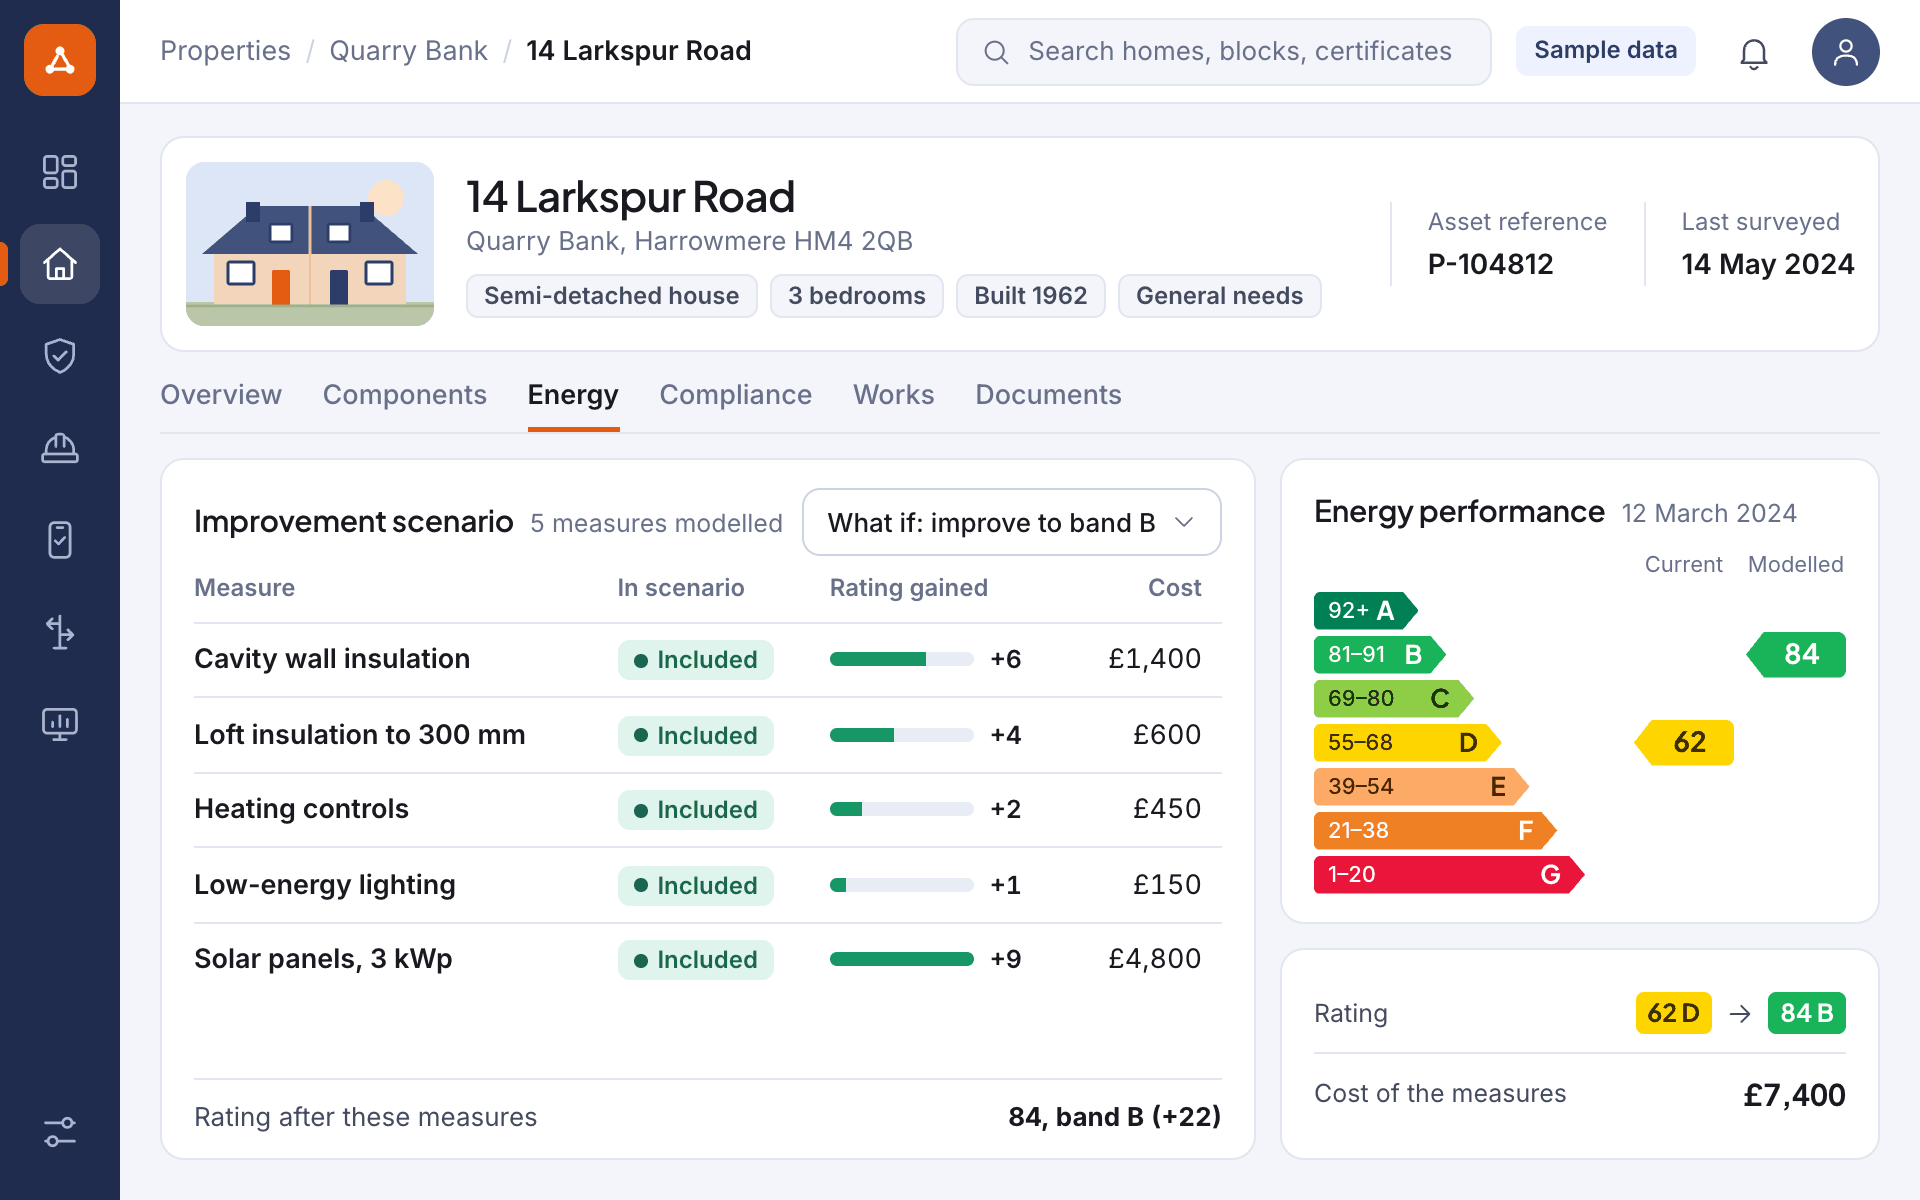Click the General needs tag

[1220, 296]
